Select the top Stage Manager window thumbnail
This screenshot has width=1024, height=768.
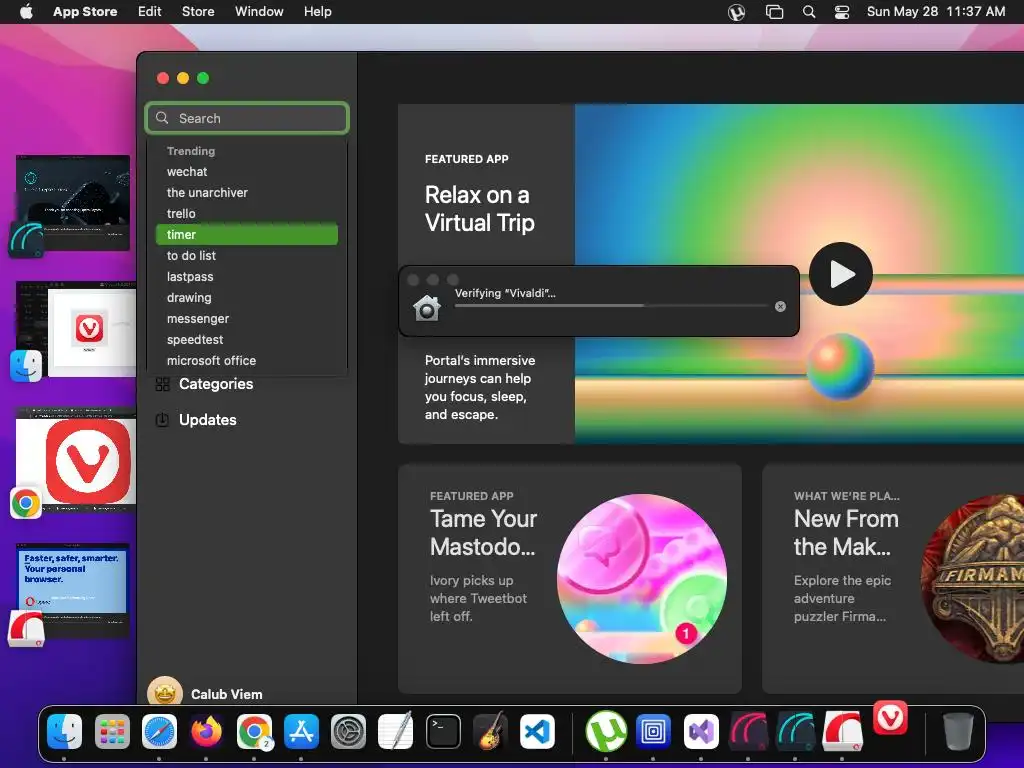point(72,203)
